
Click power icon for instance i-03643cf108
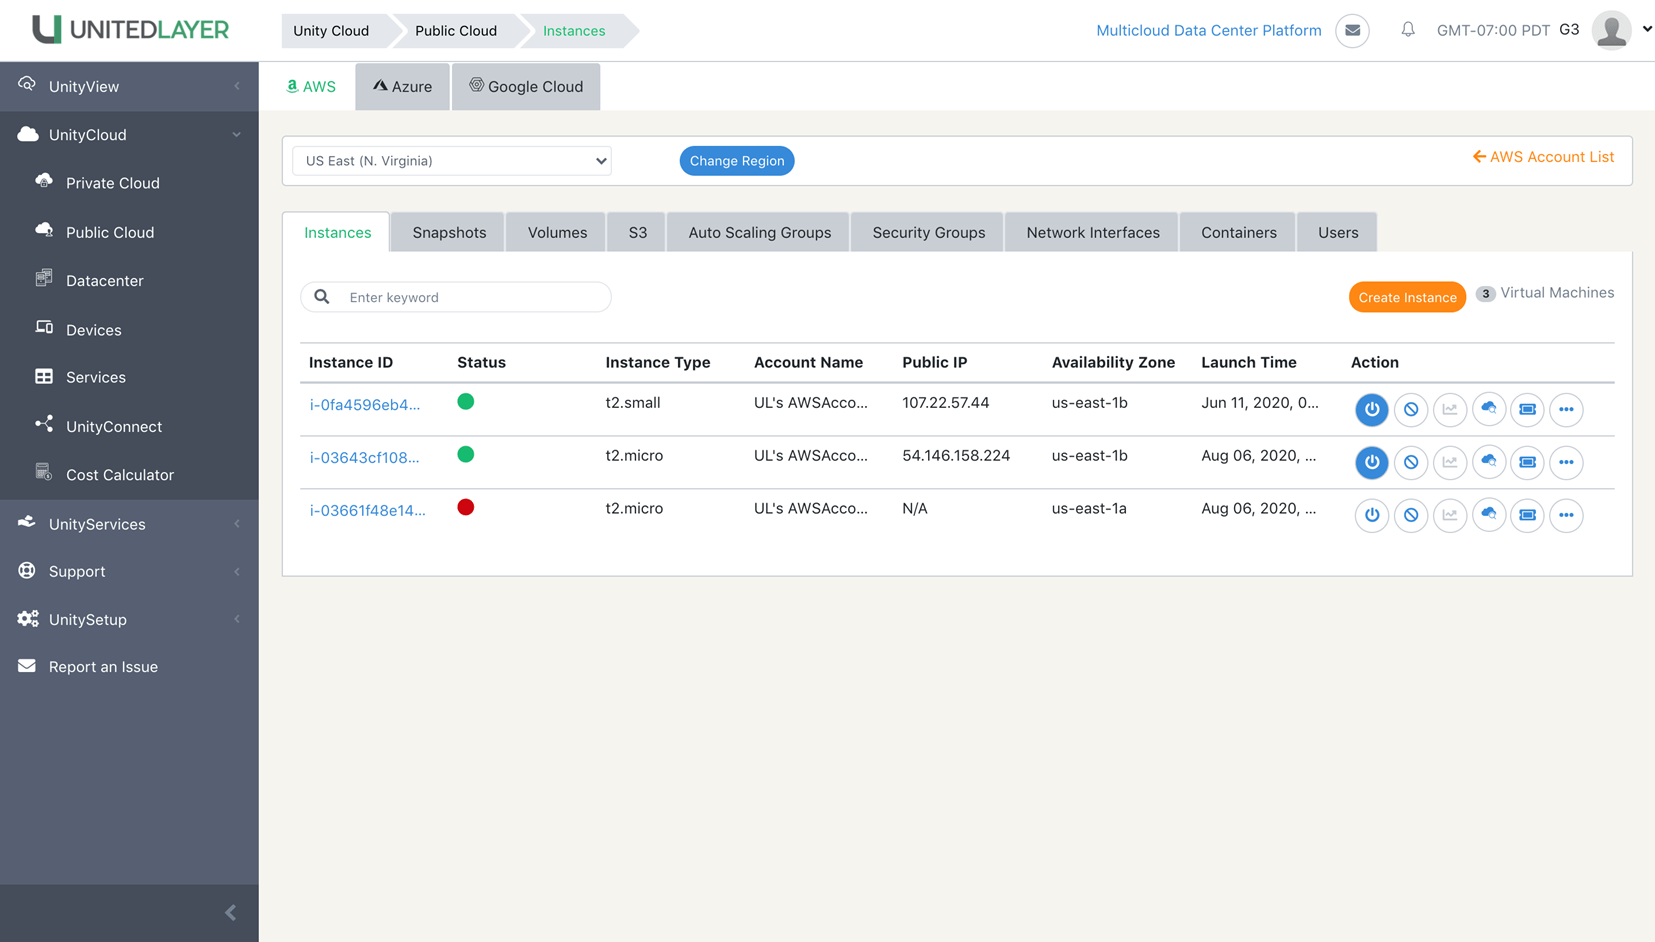click(x=1371, y=462)
